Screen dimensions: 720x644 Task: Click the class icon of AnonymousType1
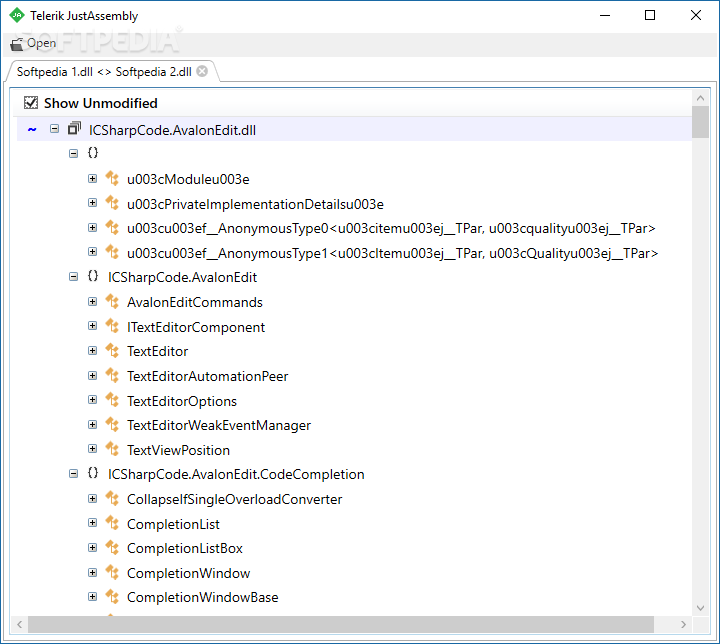112,252
